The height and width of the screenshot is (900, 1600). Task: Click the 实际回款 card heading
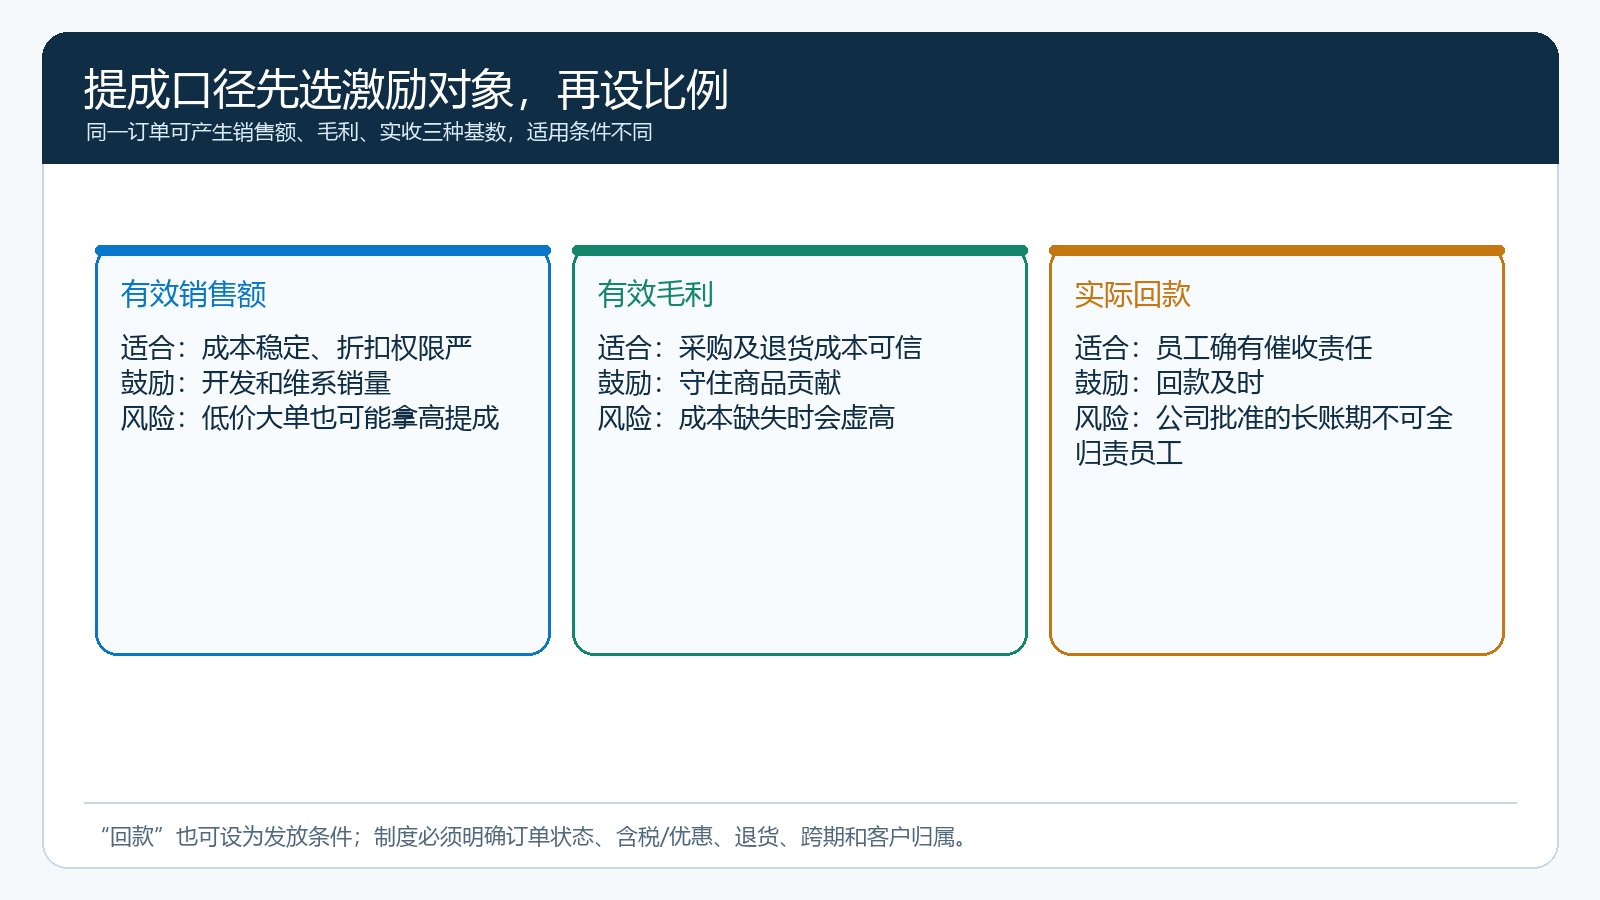(1133, 294)
